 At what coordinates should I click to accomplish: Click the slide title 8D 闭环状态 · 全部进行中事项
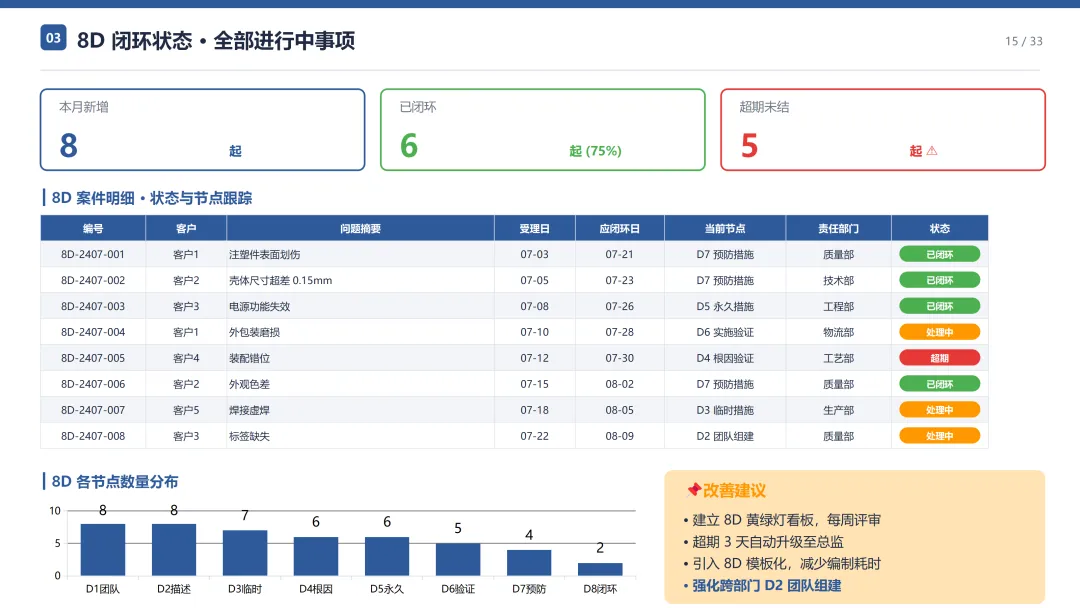[x=216, y=41]
